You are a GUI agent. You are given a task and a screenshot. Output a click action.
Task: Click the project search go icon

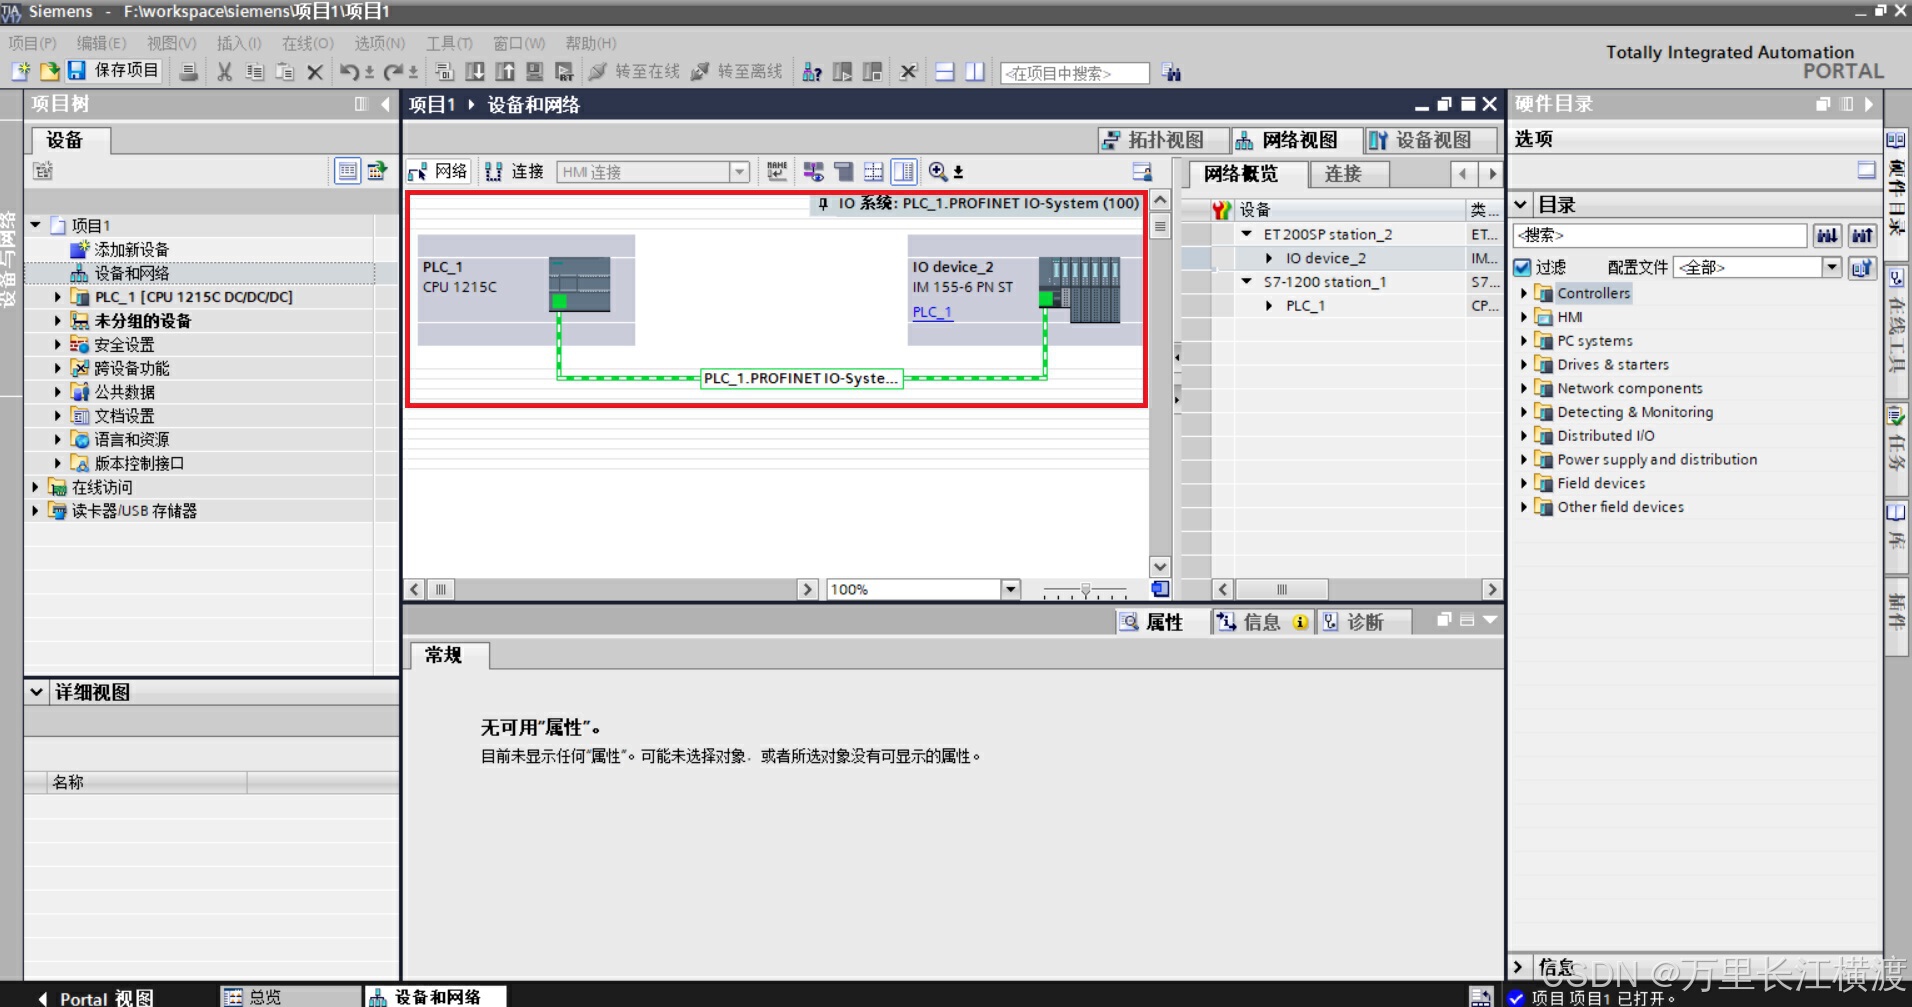click(x=1171, y=73)
